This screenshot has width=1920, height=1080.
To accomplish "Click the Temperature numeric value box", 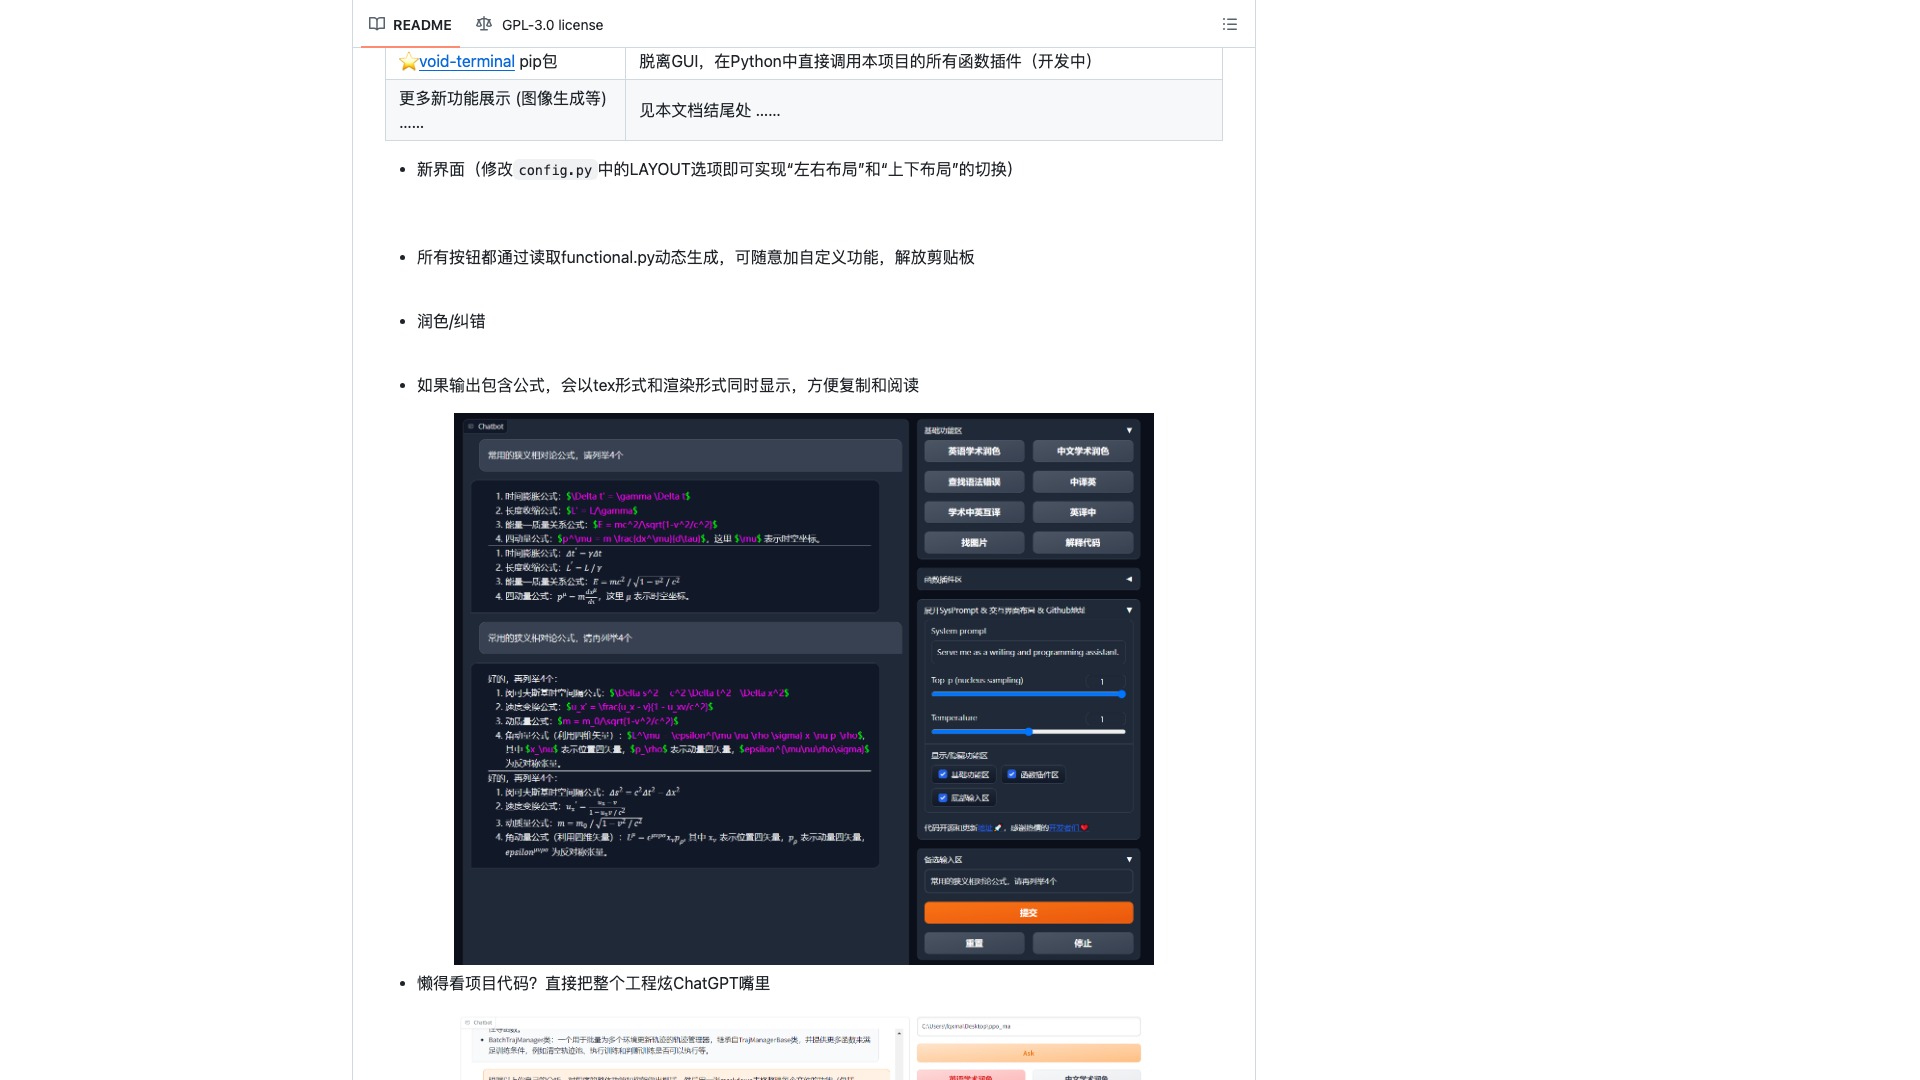I will pos(1105,719).
